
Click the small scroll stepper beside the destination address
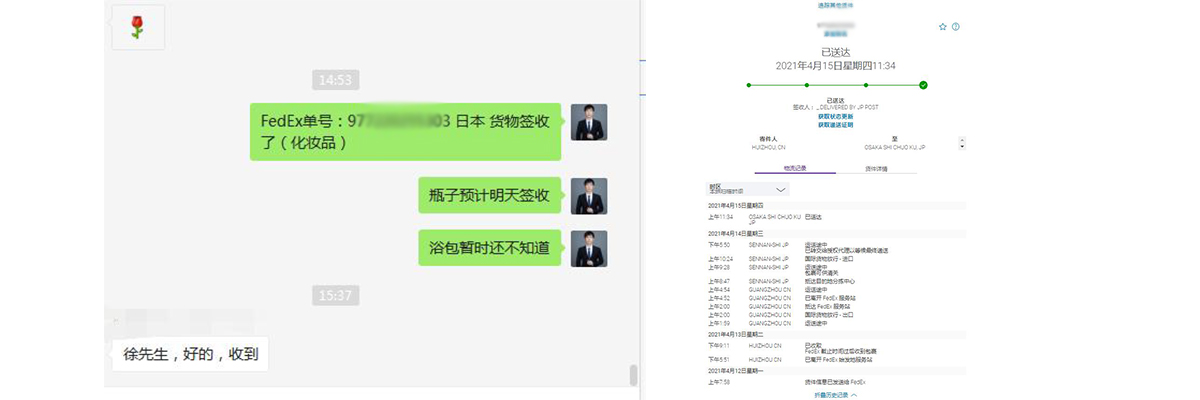click(x=962, y=144)
